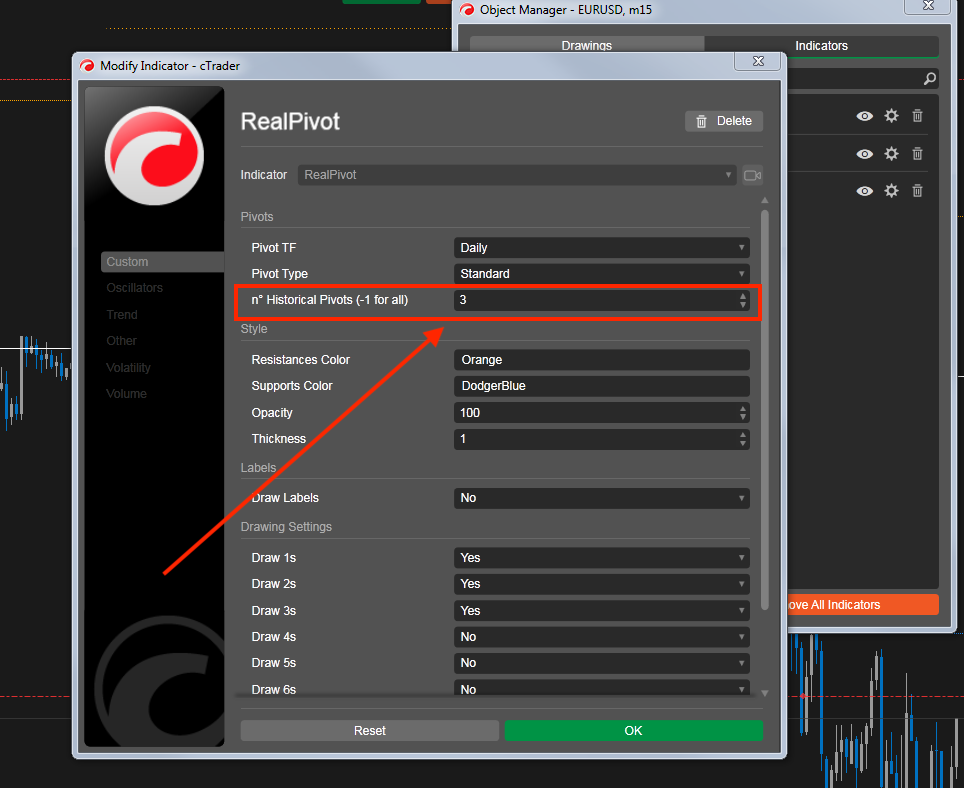Open the Draw Labels dropdown
The width and height of the screenshot is (964, 788).
tap(601, 498)
